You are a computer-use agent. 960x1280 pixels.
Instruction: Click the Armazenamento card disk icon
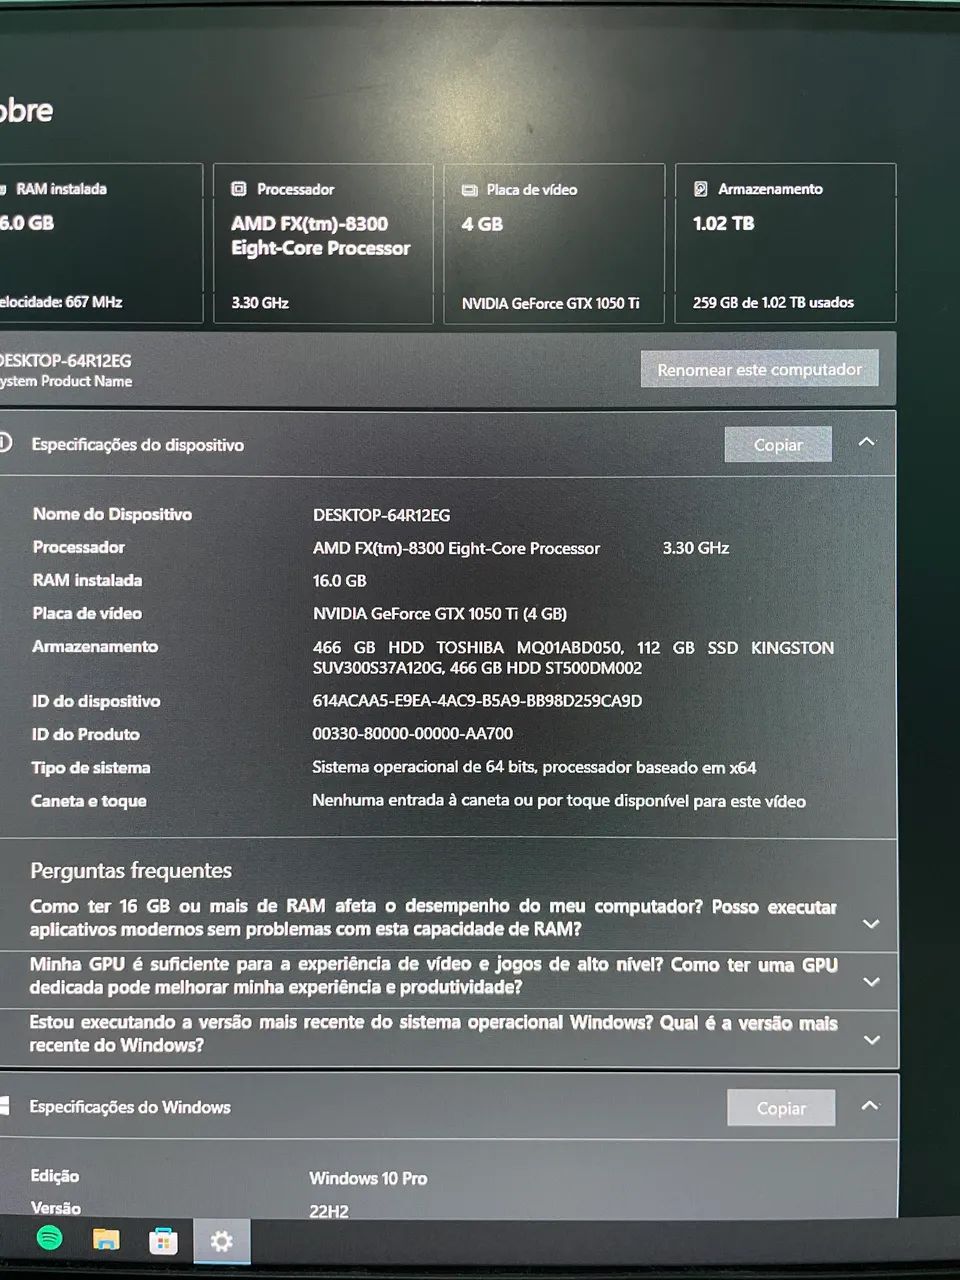(x=701, y=189)
